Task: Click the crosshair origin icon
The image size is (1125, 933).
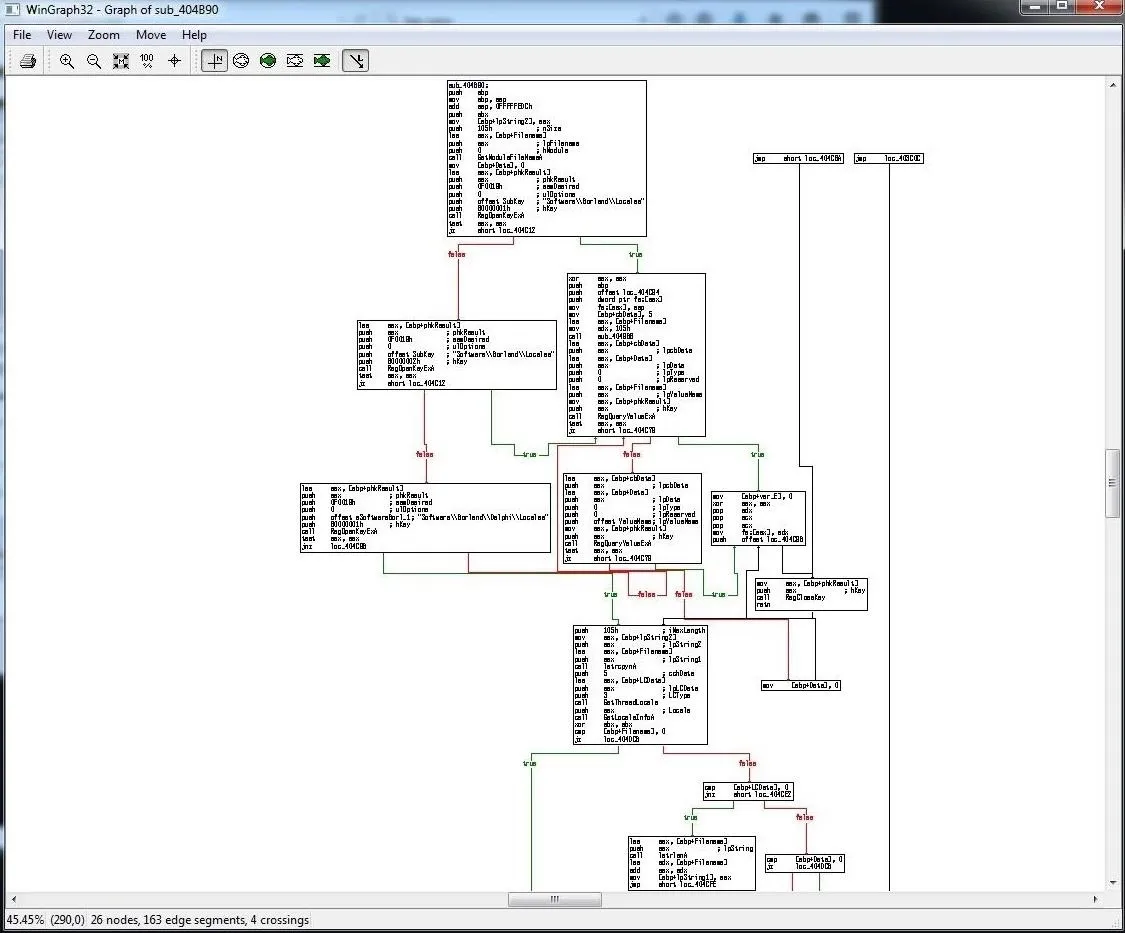Action: 174,61
